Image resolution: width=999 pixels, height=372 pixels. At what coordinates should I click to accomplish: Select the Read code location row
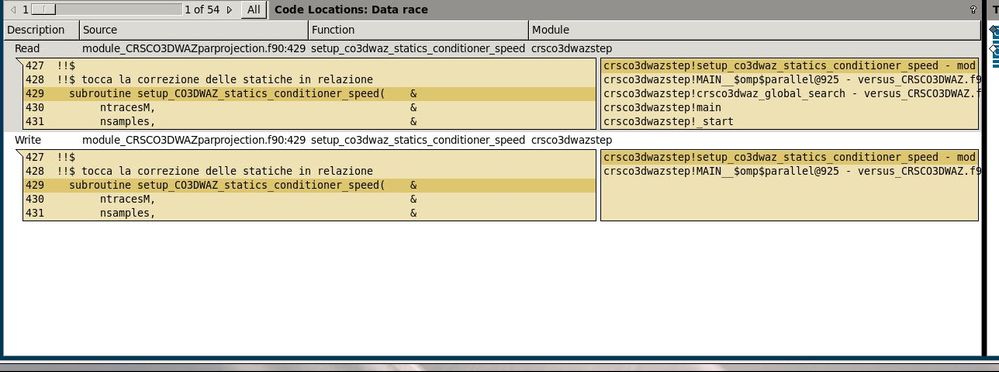pos(492,48)
